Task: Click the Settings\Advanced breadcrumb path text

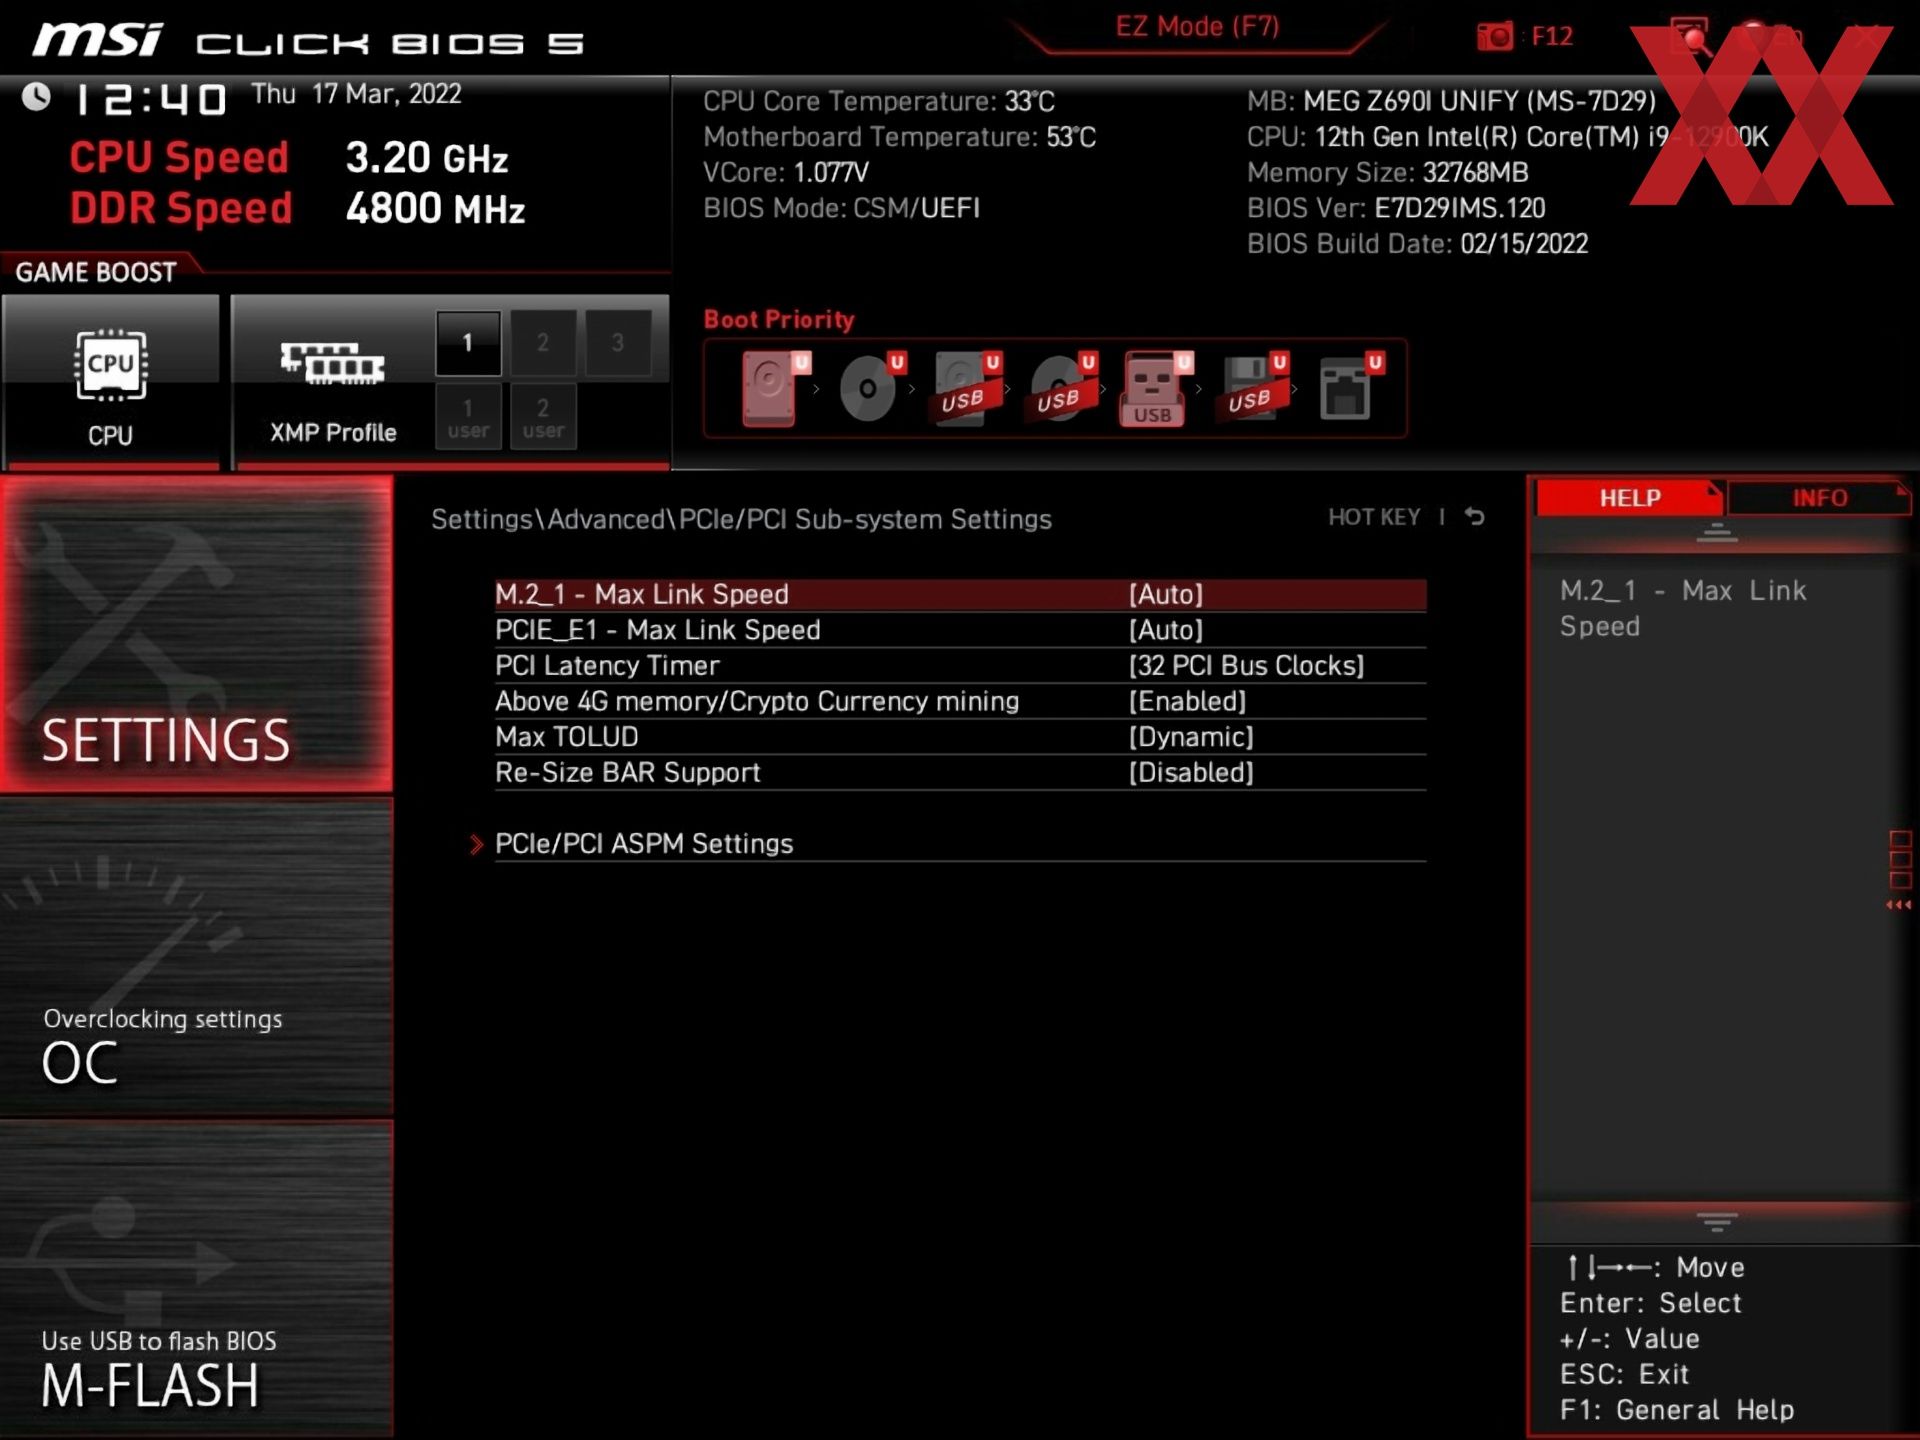Action: 741,520
